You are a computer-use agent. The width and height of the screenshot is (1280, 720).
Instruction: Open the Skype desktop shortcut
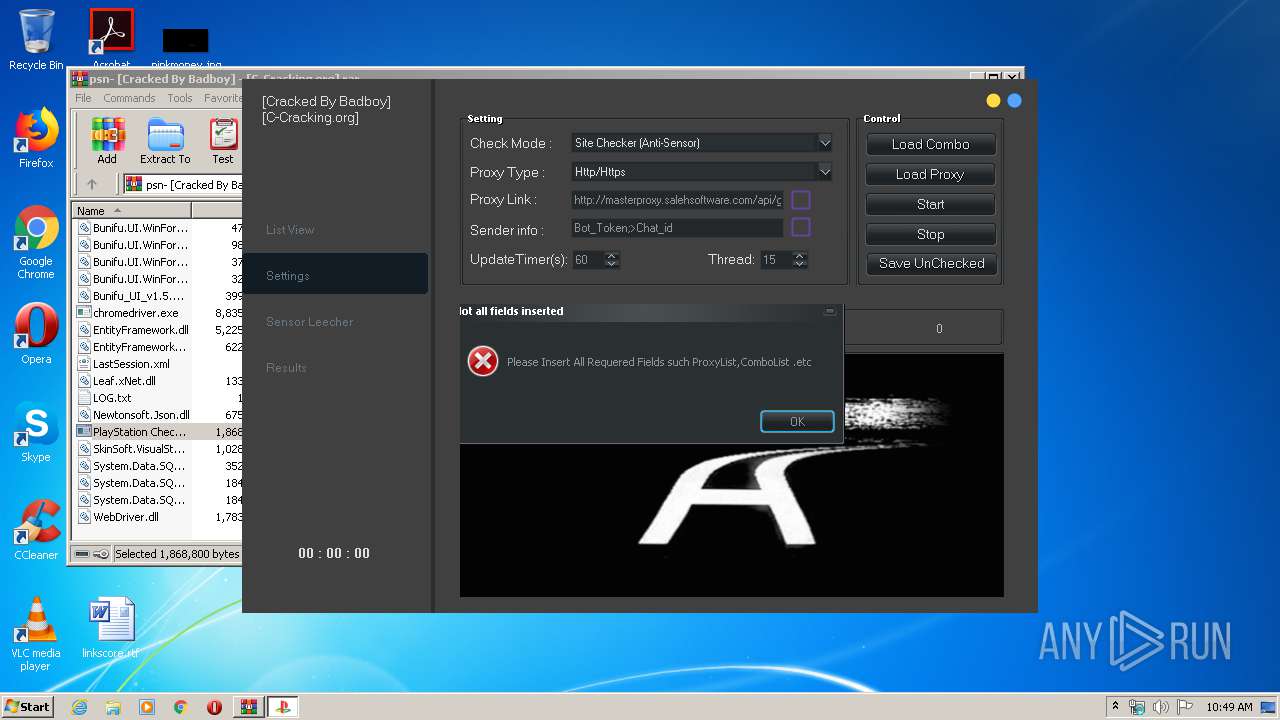pos(36,432)
